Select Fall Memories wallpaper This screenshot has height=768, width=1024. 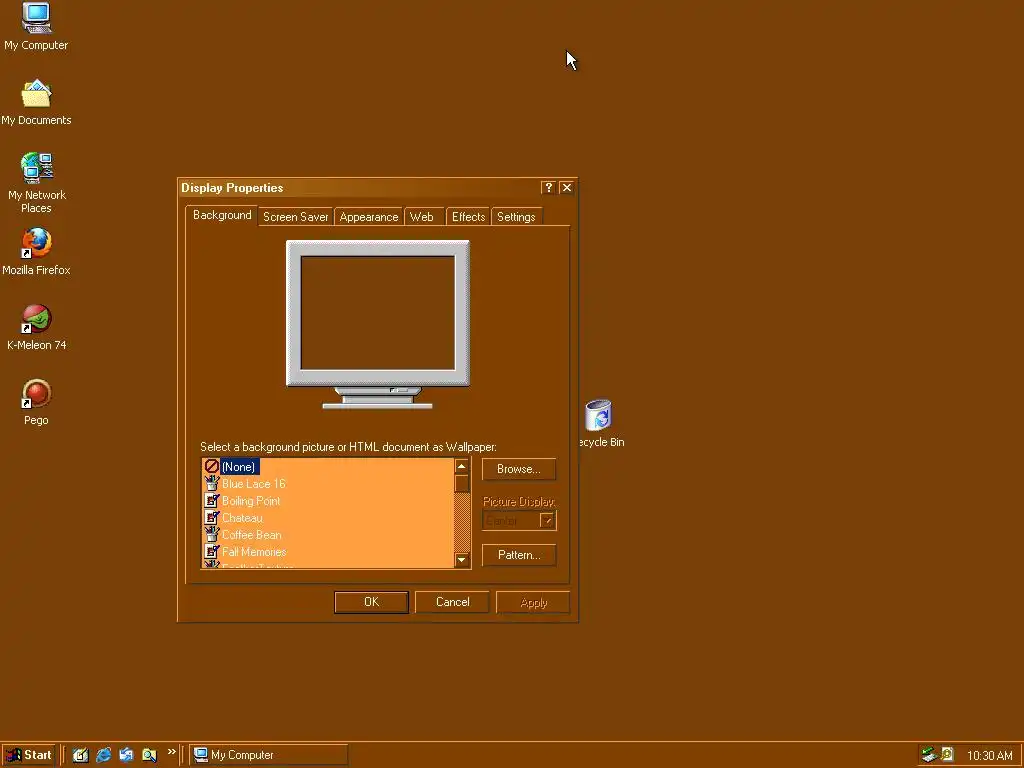pyautogui.click(x=254, y=552)
